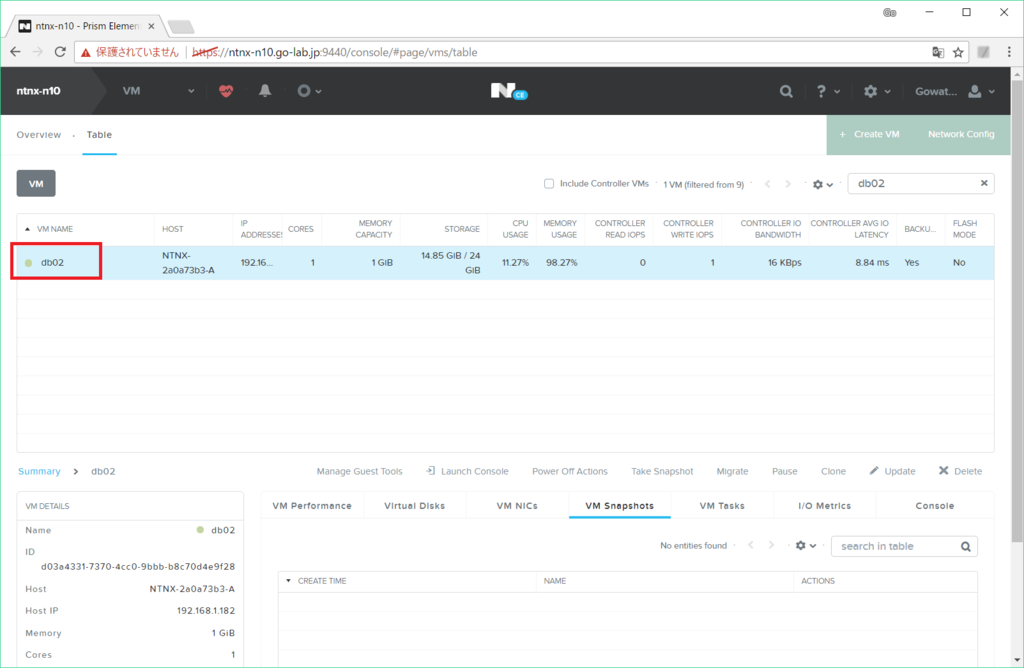The height and width of the screenshot is (668, 1024).
Task: Clear the db02 search filter
Action: click(x=984, y=183)
